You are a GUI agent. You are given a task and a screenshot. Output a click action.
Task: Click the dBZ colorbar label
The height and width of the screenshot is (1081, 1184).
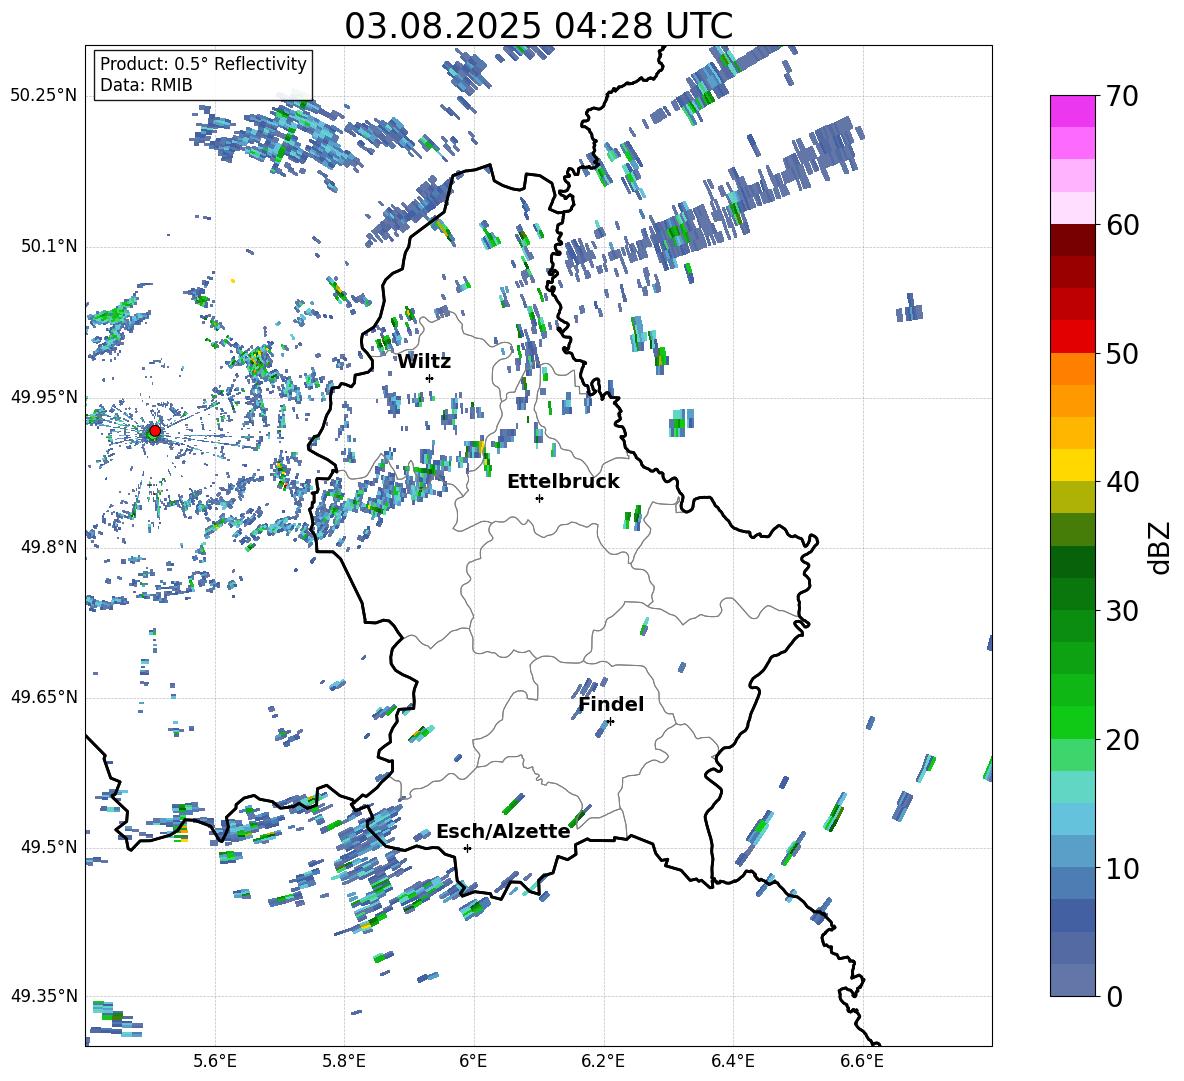coord(1161,547)
